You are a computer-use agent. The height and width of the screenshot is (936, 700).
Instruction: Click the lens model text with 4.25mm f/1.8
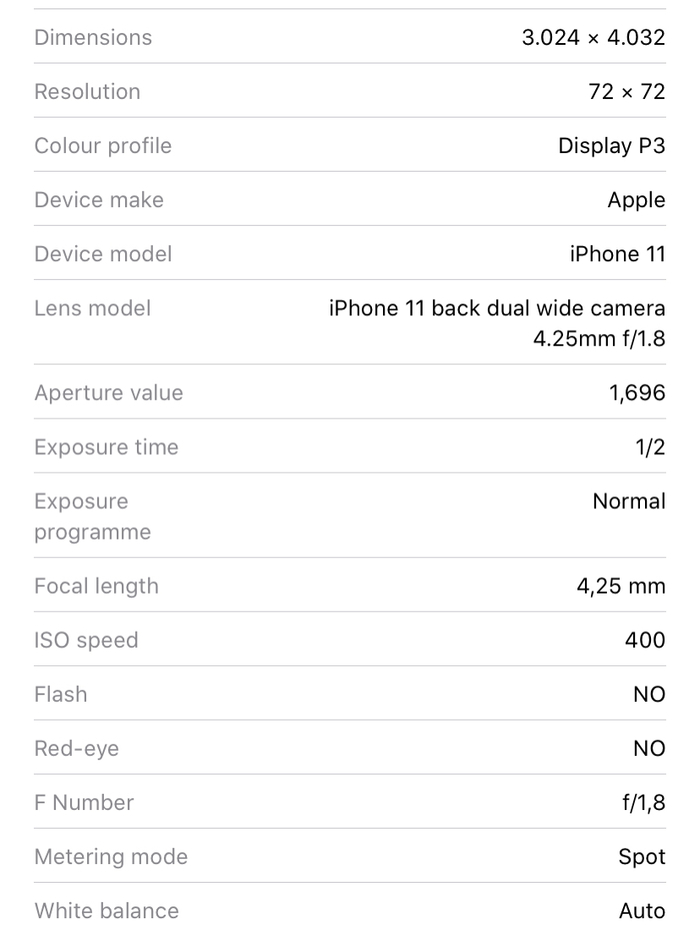pyautogui.click(x=497, y=323)
